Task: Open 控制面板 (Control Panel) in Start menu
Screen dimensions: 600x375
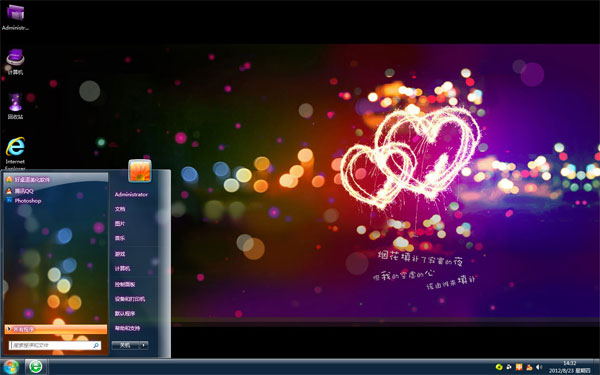Action: [125, 284]
